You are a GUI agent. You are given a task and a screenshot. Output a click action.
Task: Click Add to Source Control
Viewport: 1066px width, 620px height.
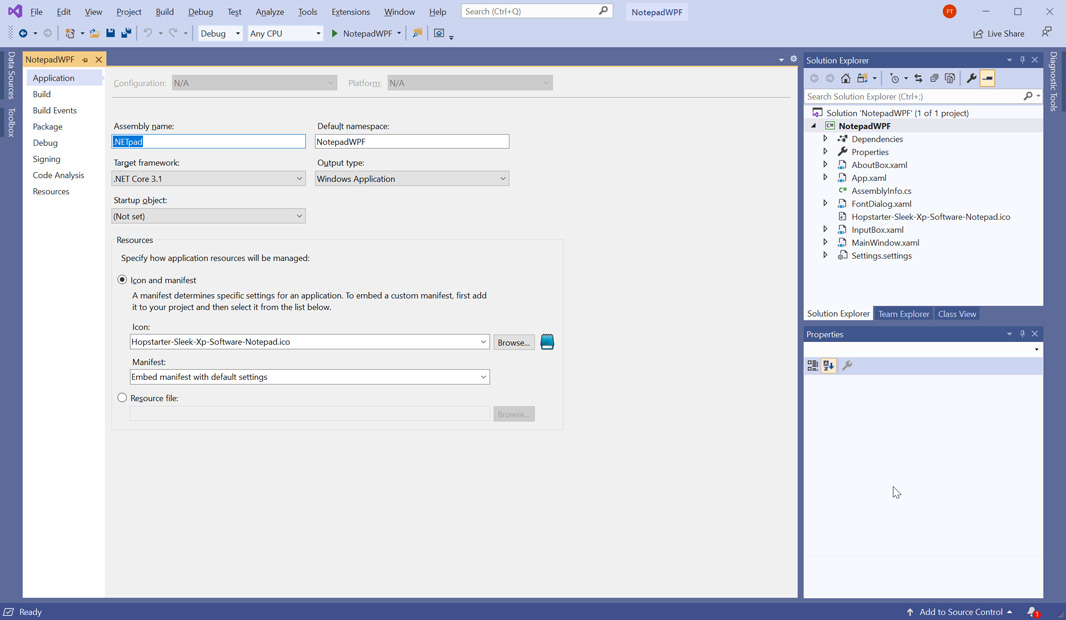tap(958, 612)
